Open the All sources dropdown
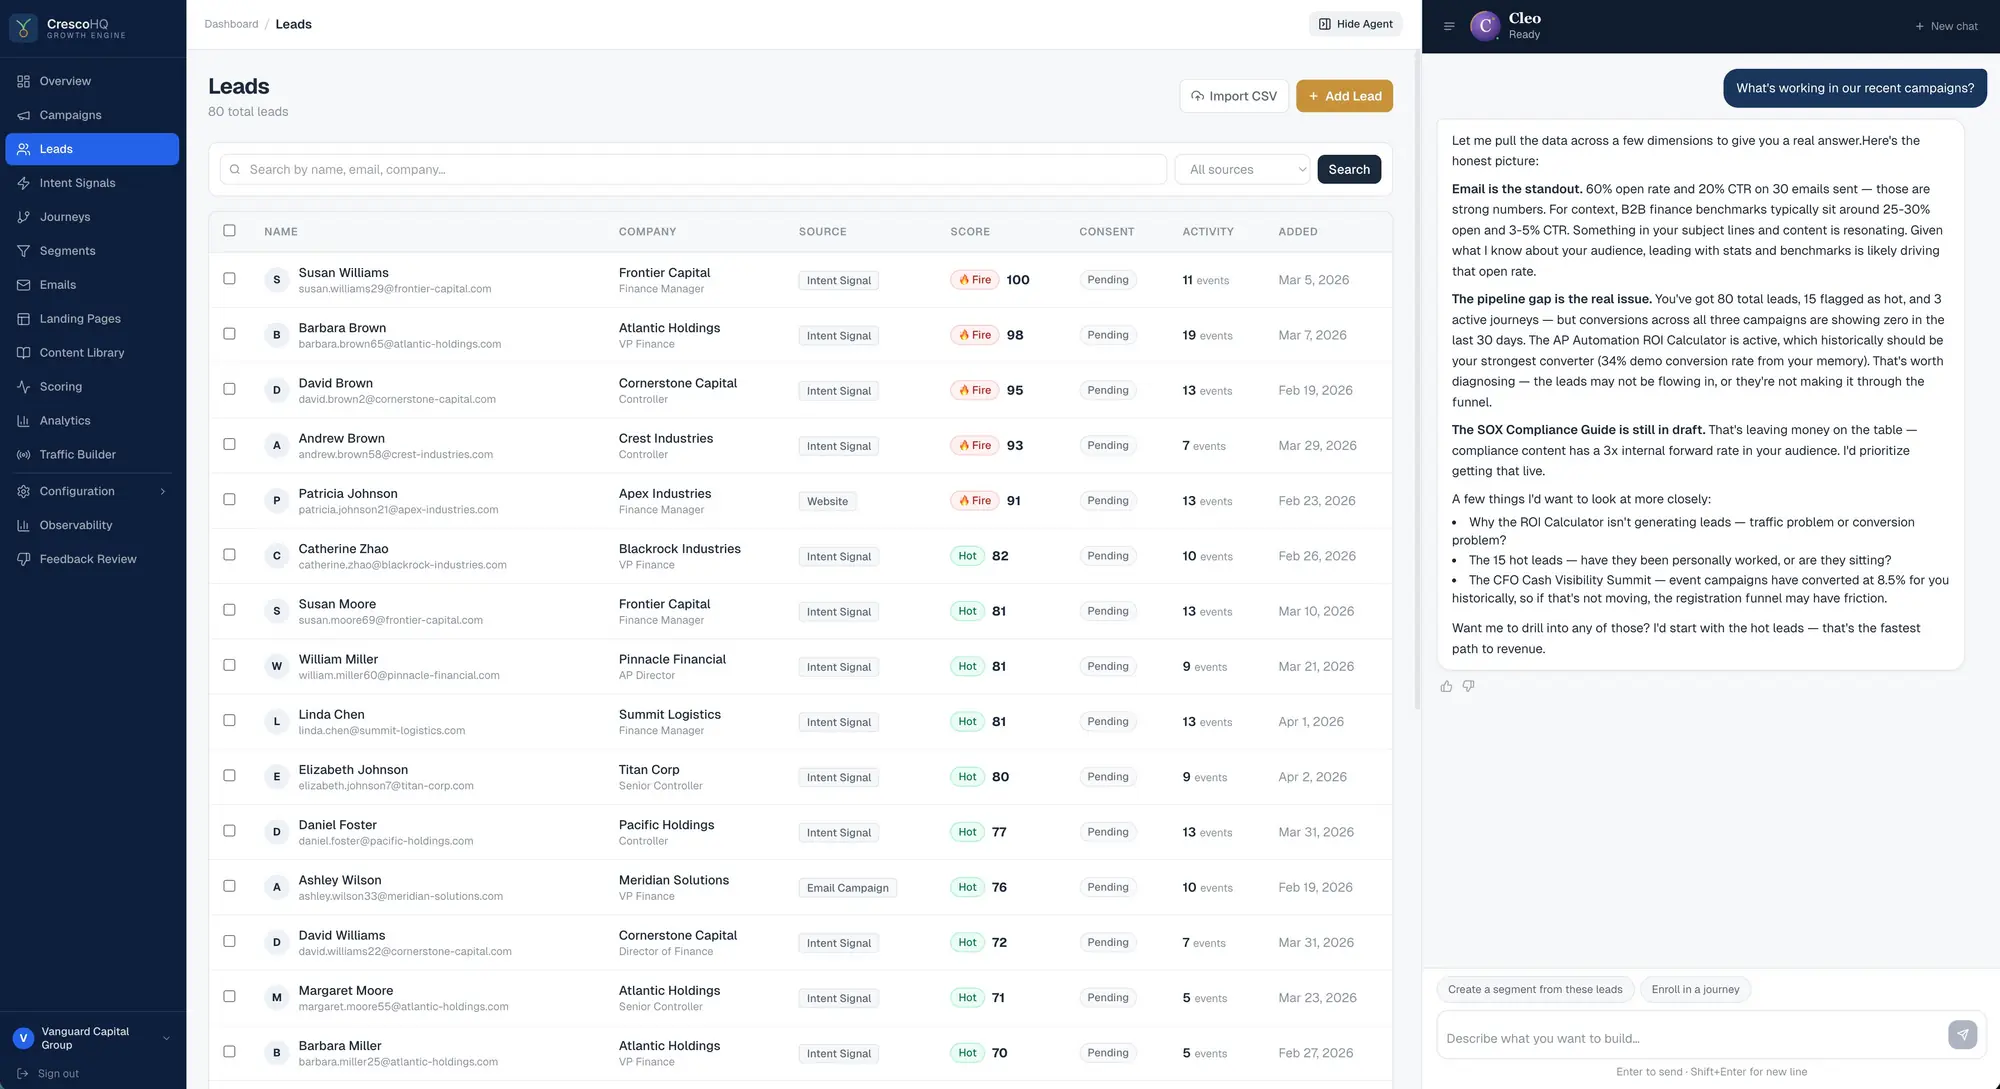Image resolution: width=2000 pixels, height=1089 pixels. pyautogui.click(x=1242, y=170)
